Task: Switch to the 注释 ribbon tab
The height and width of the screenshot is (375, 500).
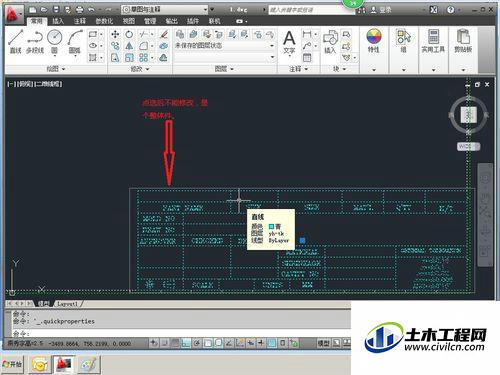Action: (80, 21)
